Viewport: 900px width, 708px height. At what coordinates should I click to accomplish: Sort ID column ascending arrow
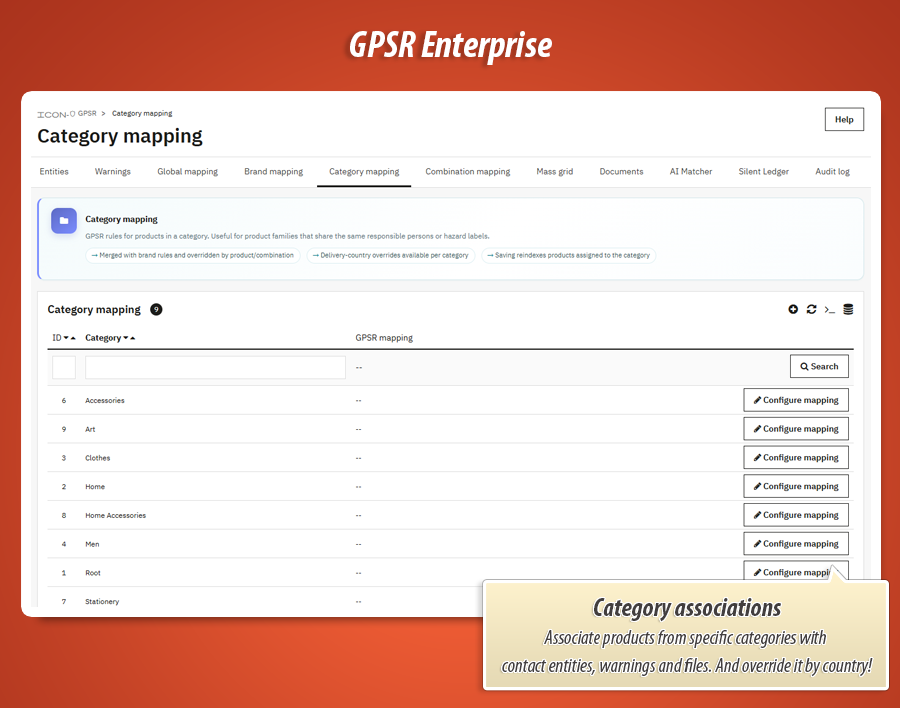pos(73,338)
